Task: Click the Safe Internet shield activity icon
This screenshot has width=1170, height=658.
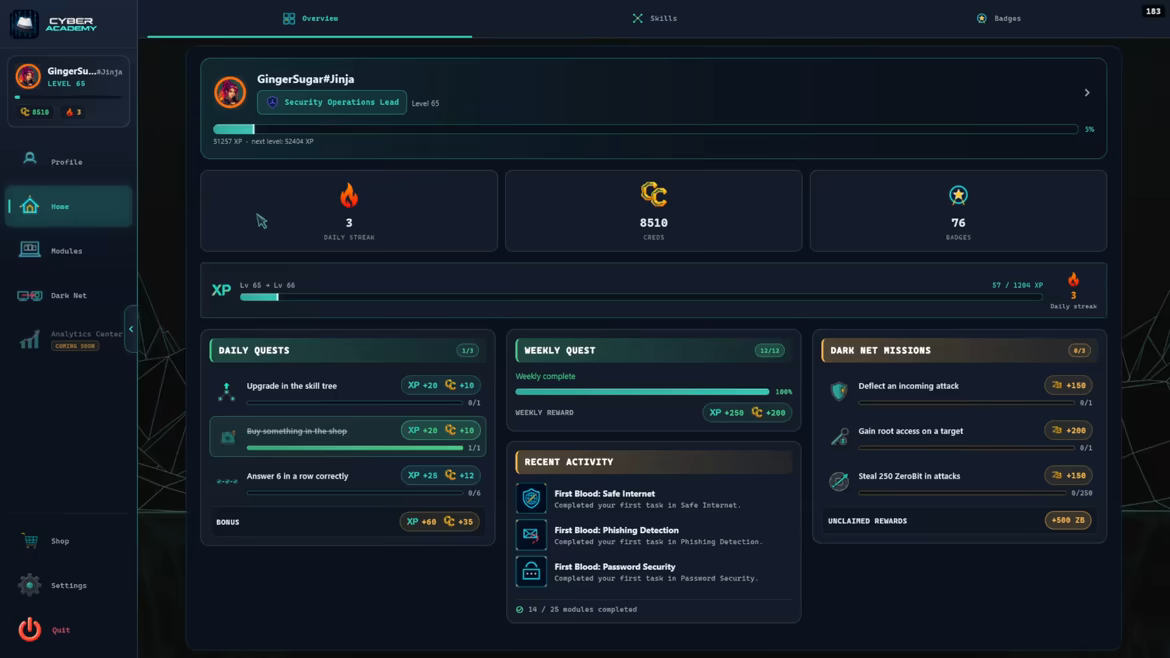Action: coord(531,498)
